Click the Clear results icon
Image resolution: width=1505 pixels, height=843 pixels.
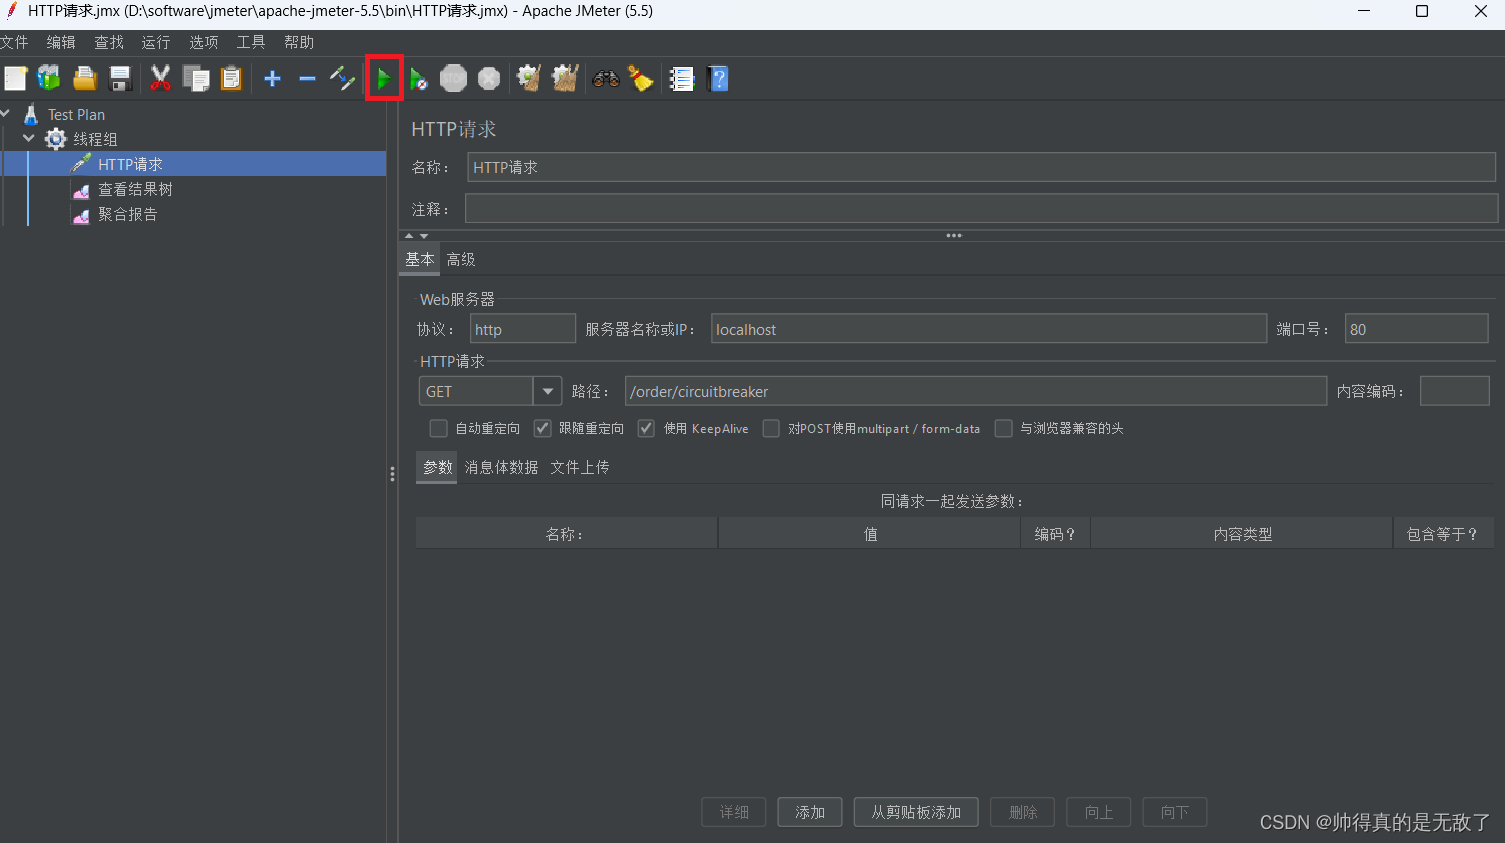click(x=529, y=78)
